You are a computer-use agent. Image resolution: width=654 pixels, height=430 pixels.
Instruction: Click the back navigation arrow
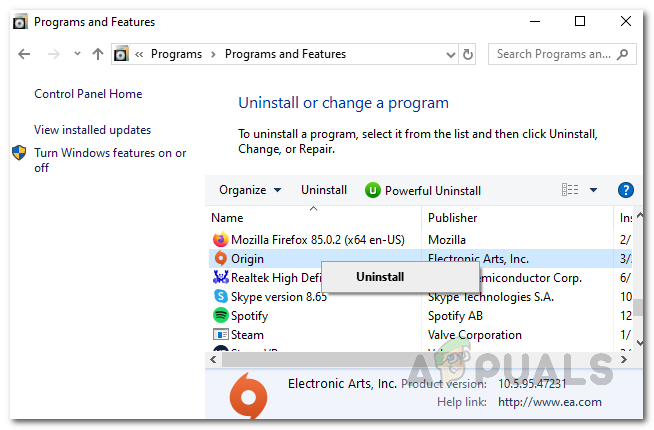24,54
